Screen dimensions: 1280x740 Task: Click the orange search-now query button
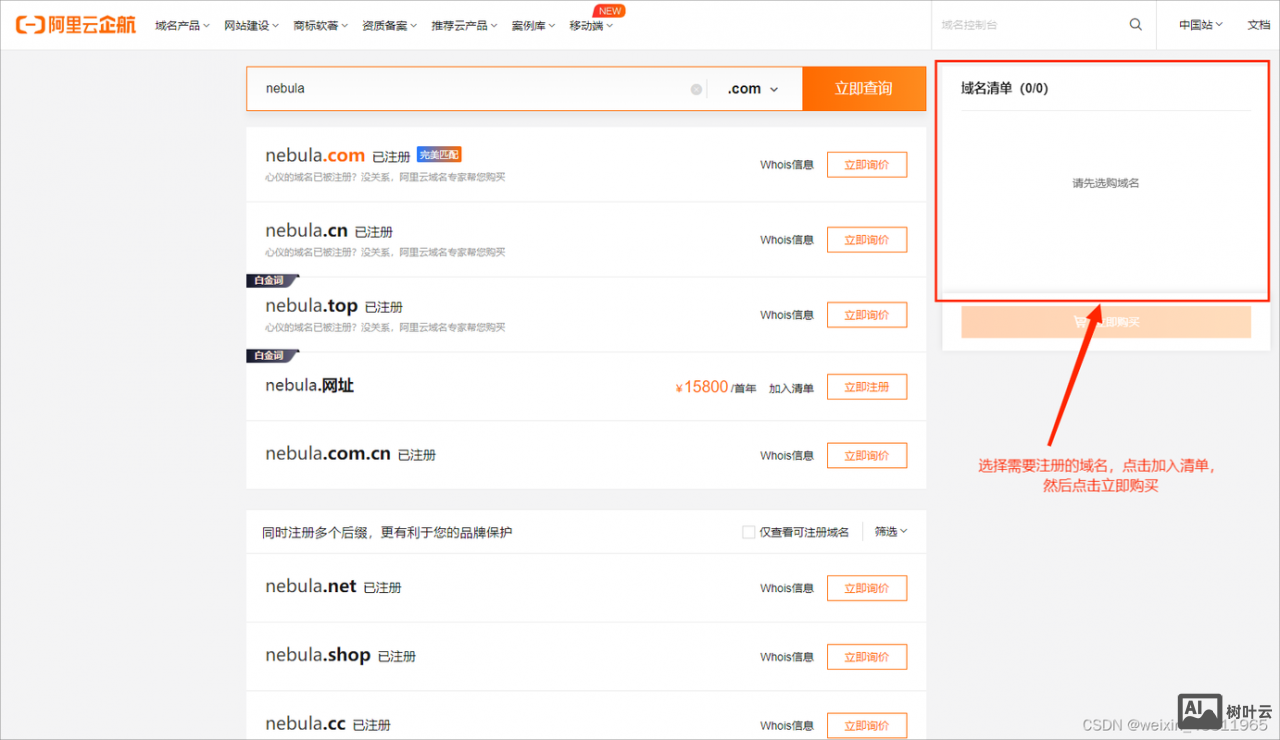[864, 89]
